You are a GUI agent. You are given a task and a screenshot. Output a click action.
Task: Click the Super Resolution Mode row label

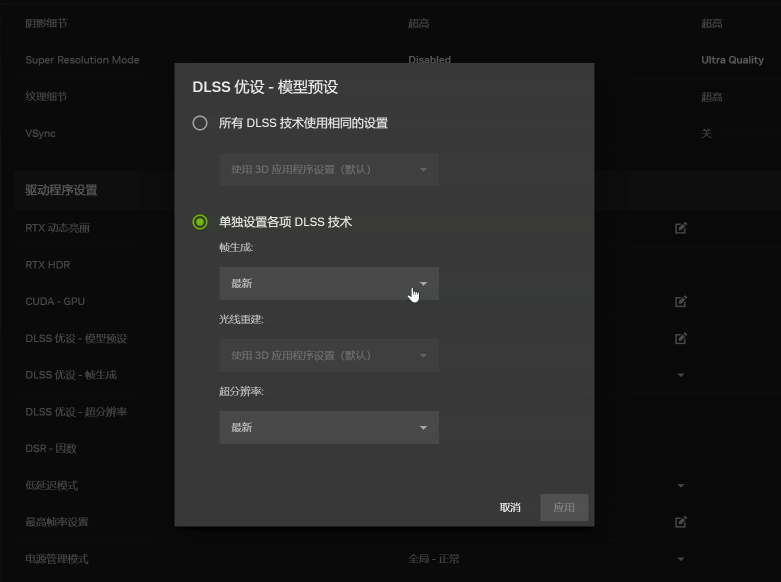tap(82, 60)
